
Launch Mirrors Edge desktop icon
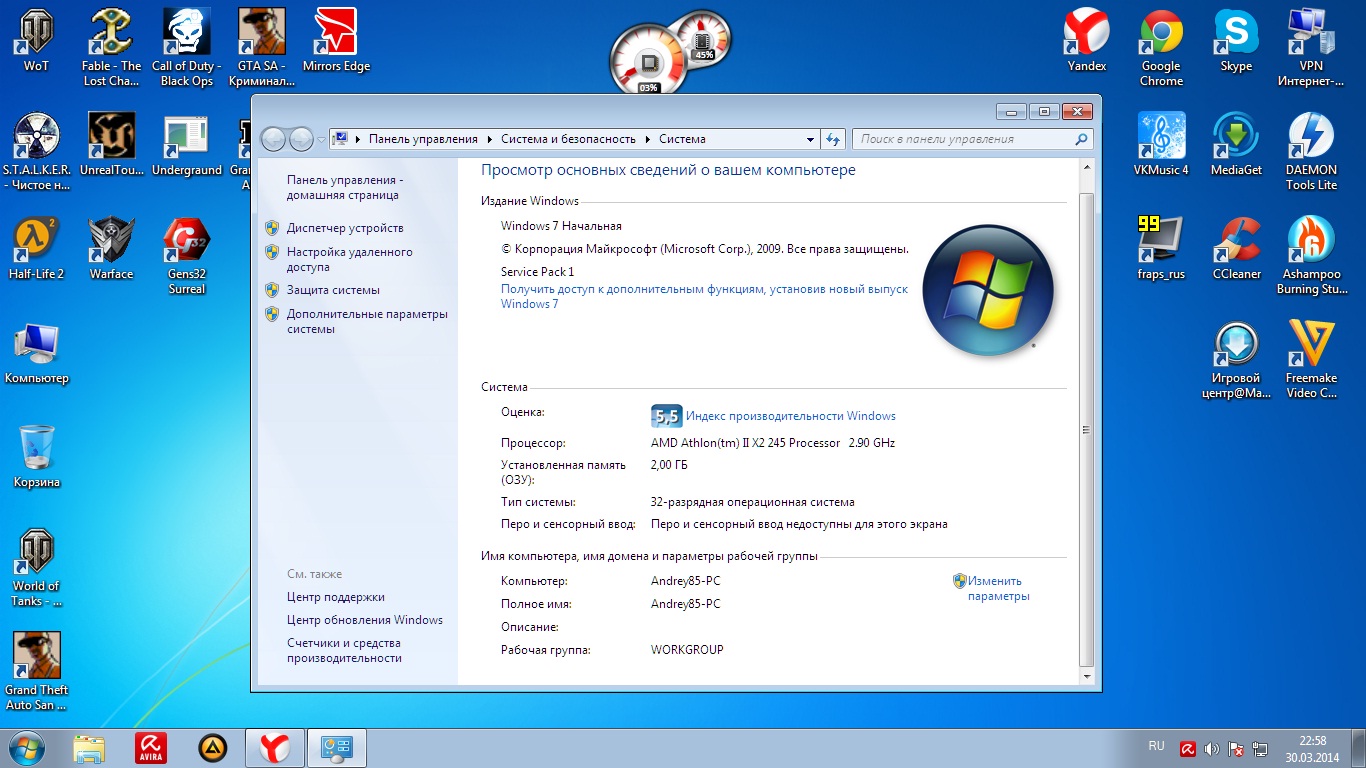coord(336,42)
